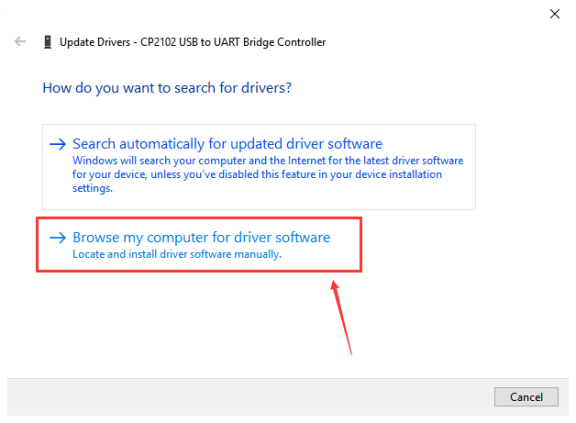Go back using the left arrow icon
576x423 pixels.
click(x=20, y=41)
